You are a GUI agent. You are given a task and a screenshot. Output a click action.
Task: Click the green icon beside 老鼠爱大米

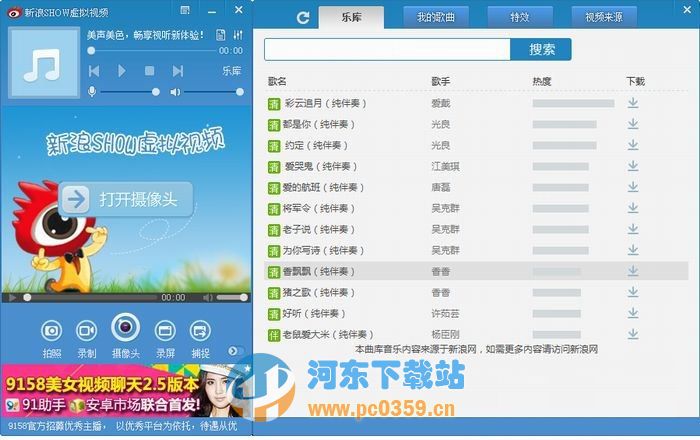tap(274, 335)
